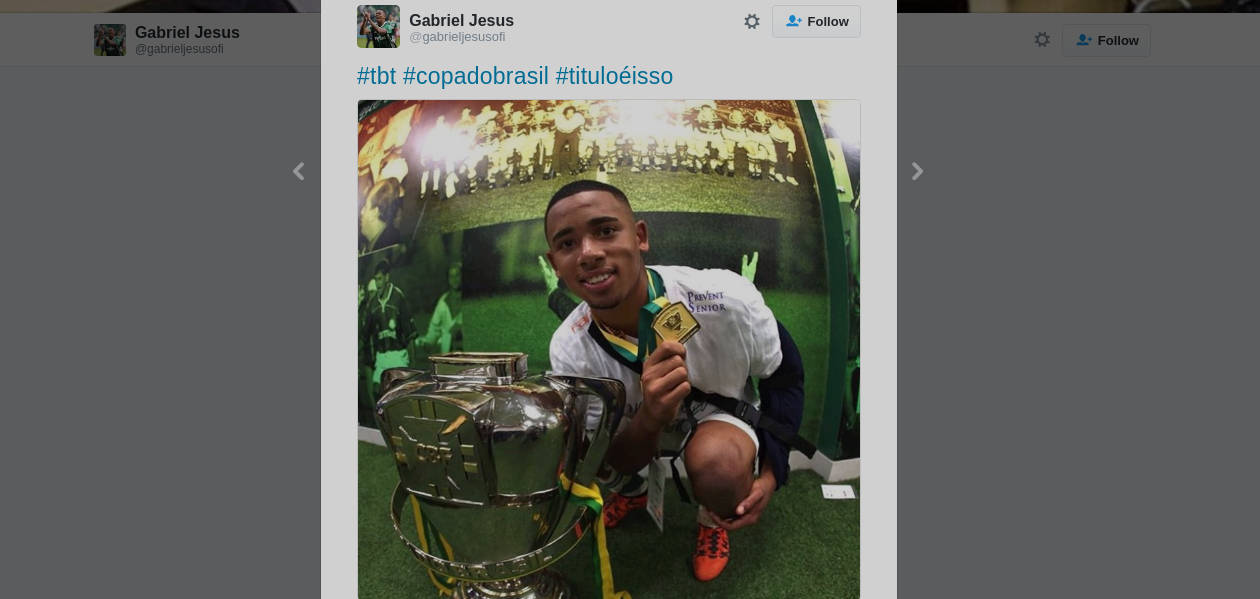The height and width of the screenshot is (599, 1260).
Task: Click the background @gabrieljesusofi handle
Action: pos(179,49)
